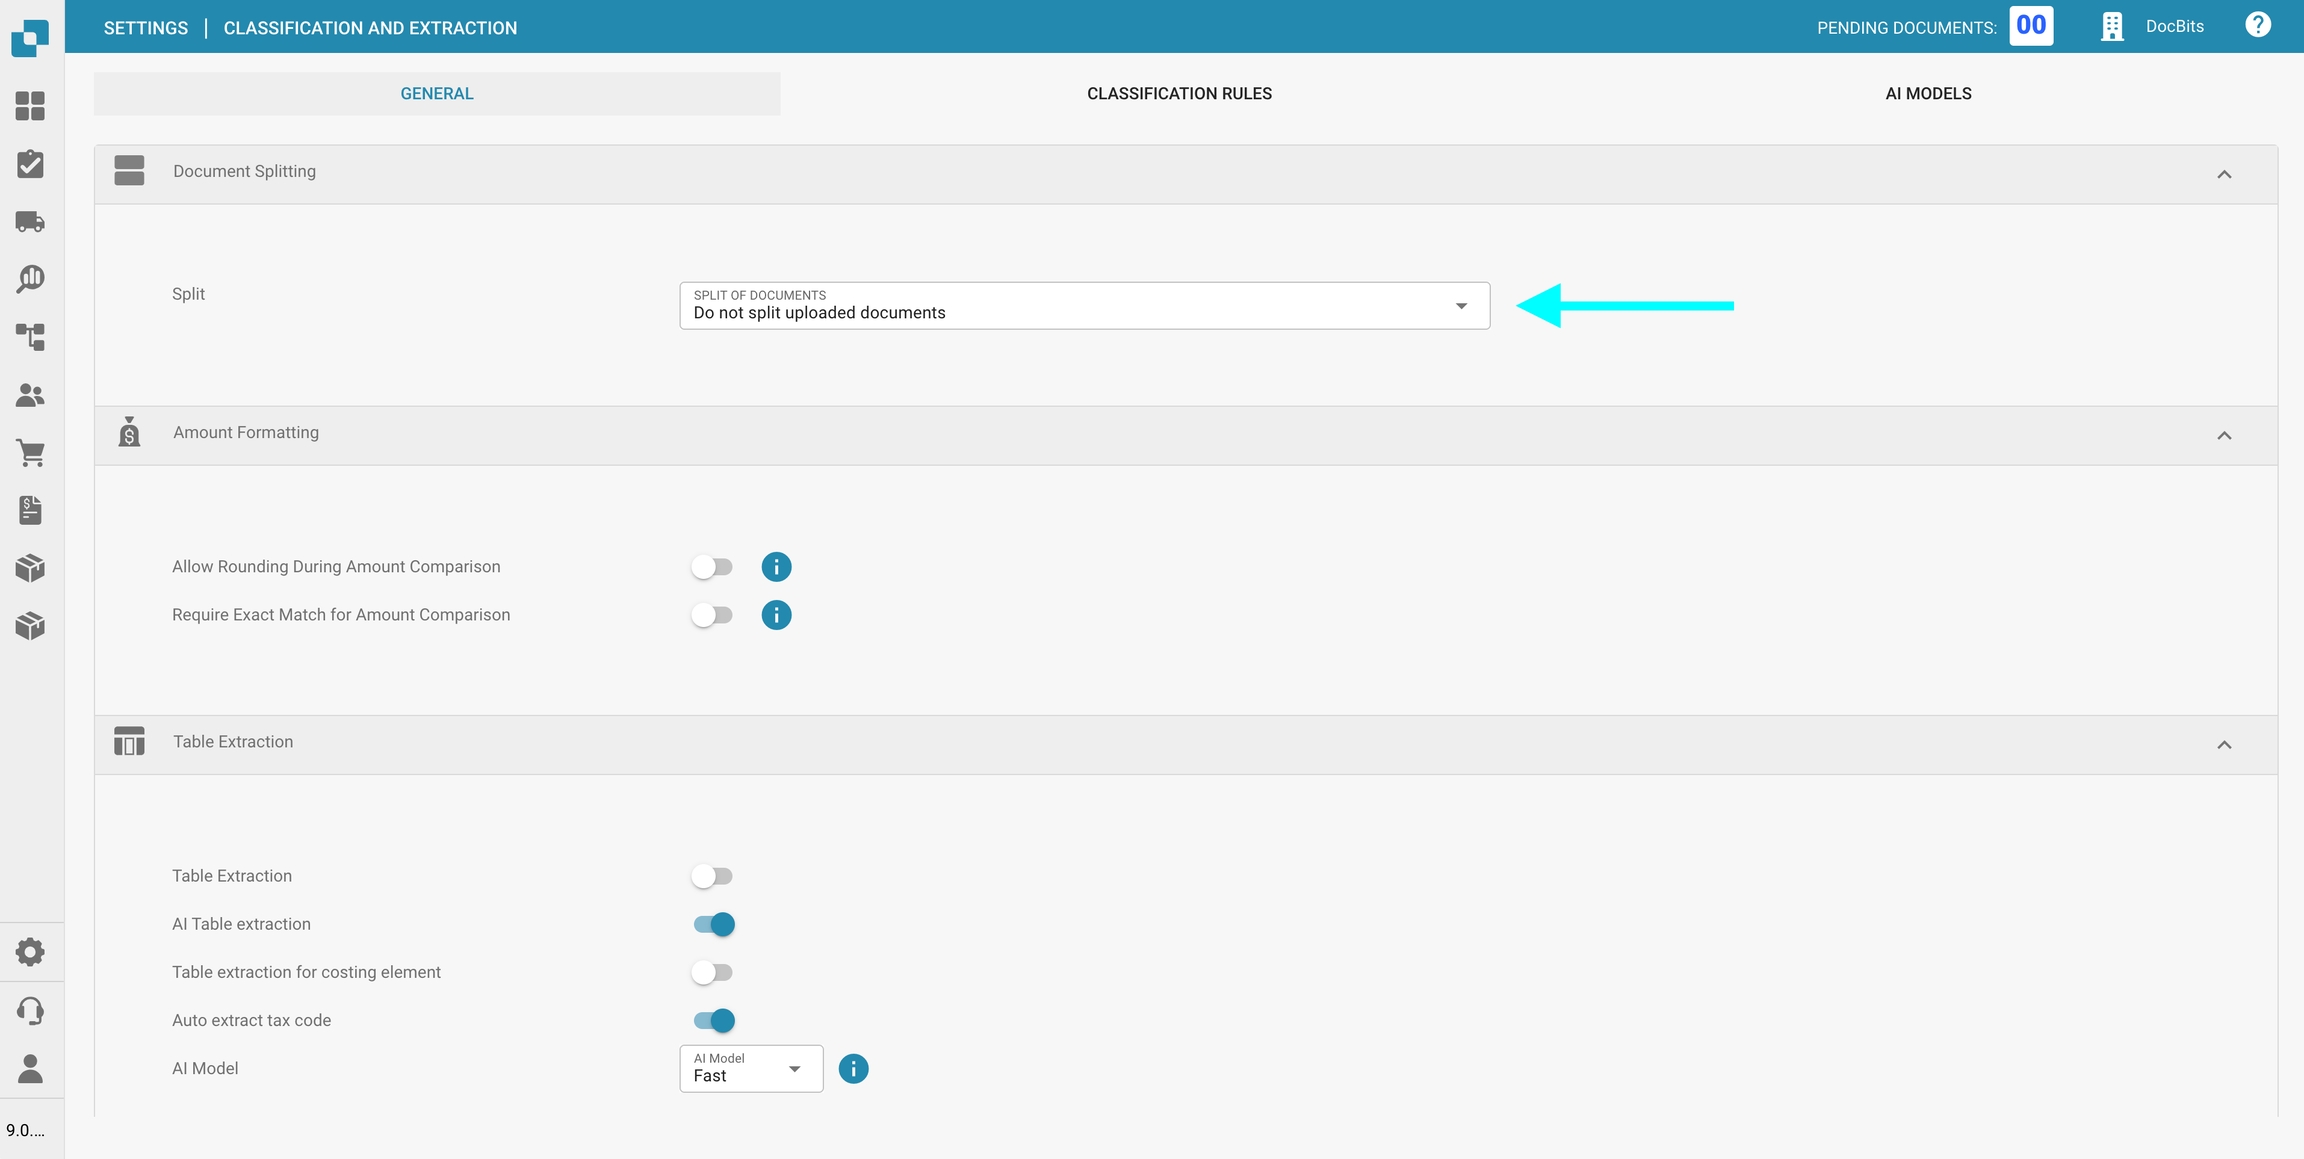Toggle Require Exact Match for Amount Comparison
Viewport: 2304px width, 1159px height.
[712, 615]
